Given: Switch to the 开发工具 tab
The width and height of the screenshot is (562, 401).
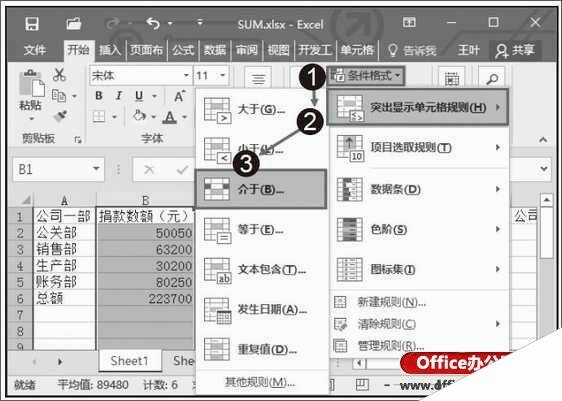Looking at the screenshot, I should coord(315,50).
